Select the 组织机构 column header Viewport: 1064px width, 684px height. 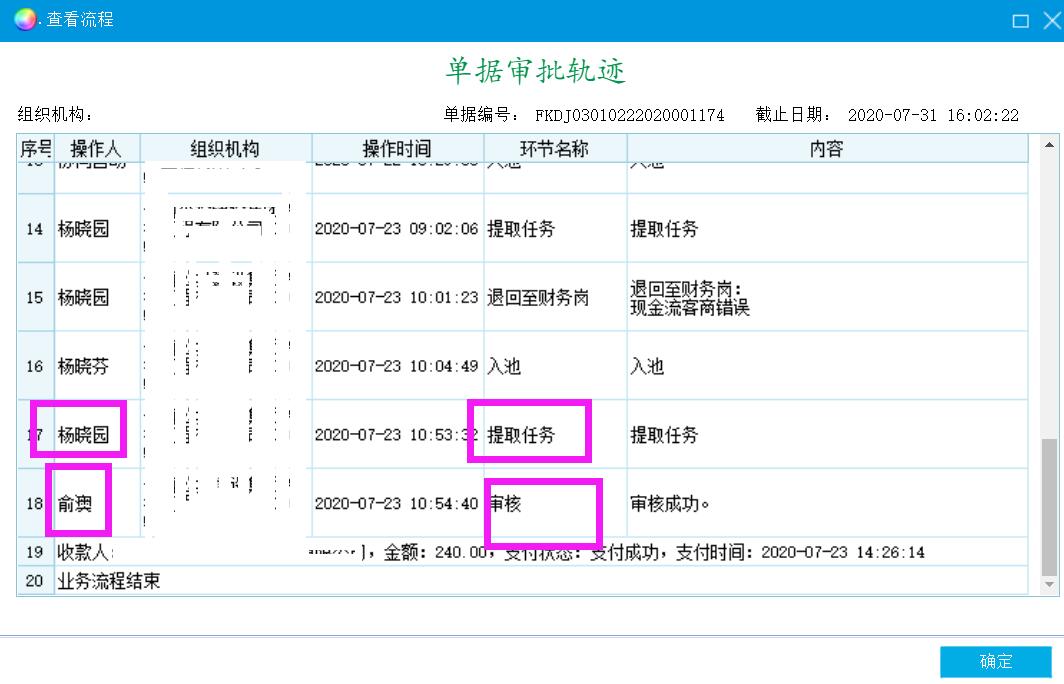[225, 149]
